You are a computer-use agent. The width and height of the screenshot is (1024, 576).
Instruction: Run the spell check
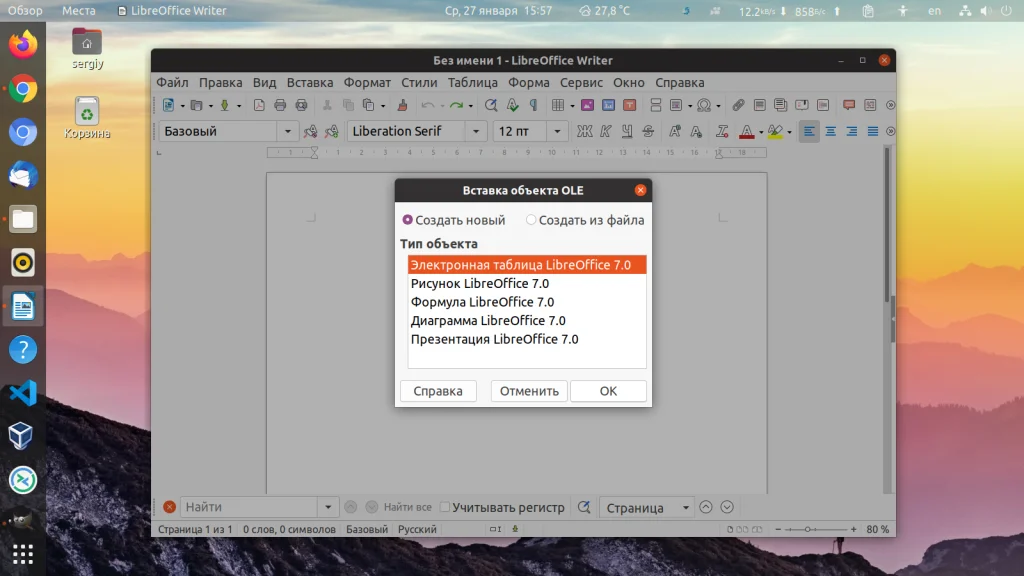[512, 105]
